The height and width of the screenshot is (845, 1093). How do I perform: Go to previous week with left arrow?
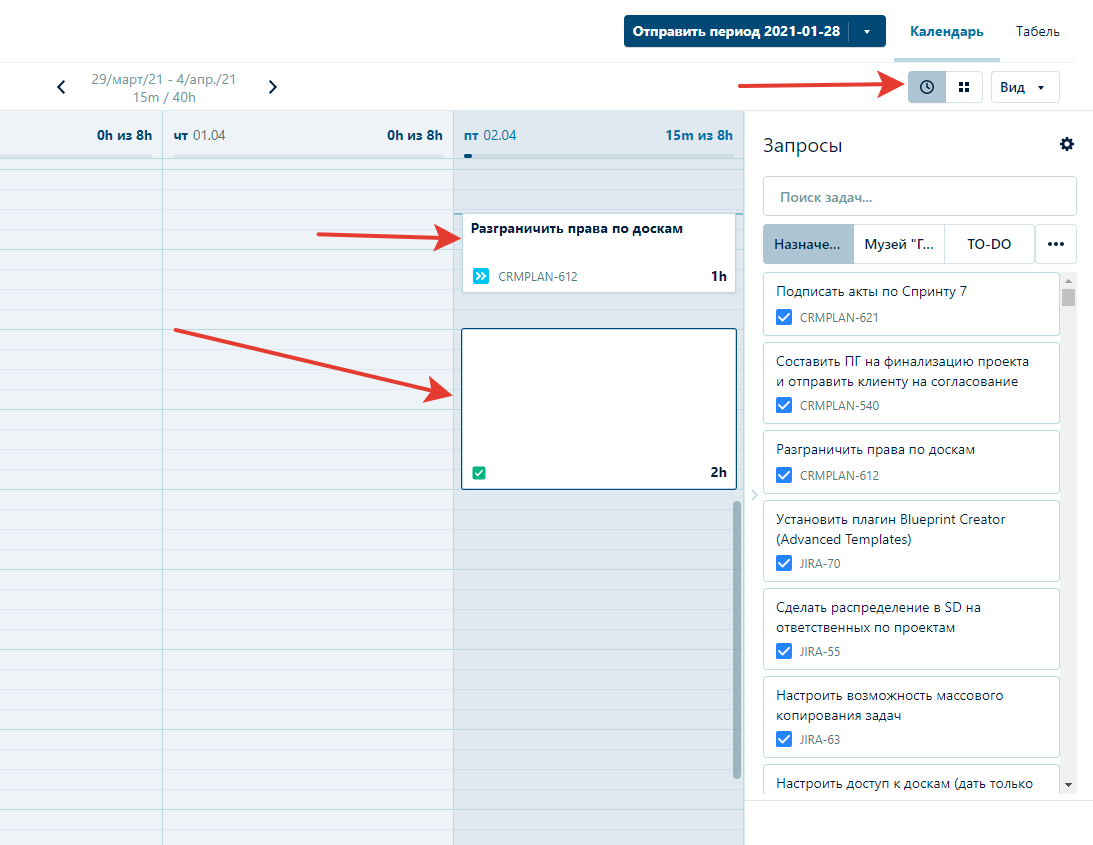pos(61,87)
